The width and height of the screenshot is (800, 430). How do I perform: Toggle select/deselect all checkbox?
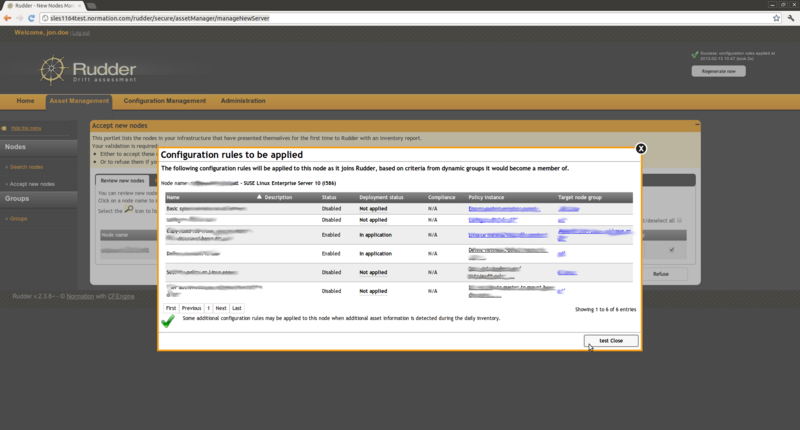pos(679,220)
